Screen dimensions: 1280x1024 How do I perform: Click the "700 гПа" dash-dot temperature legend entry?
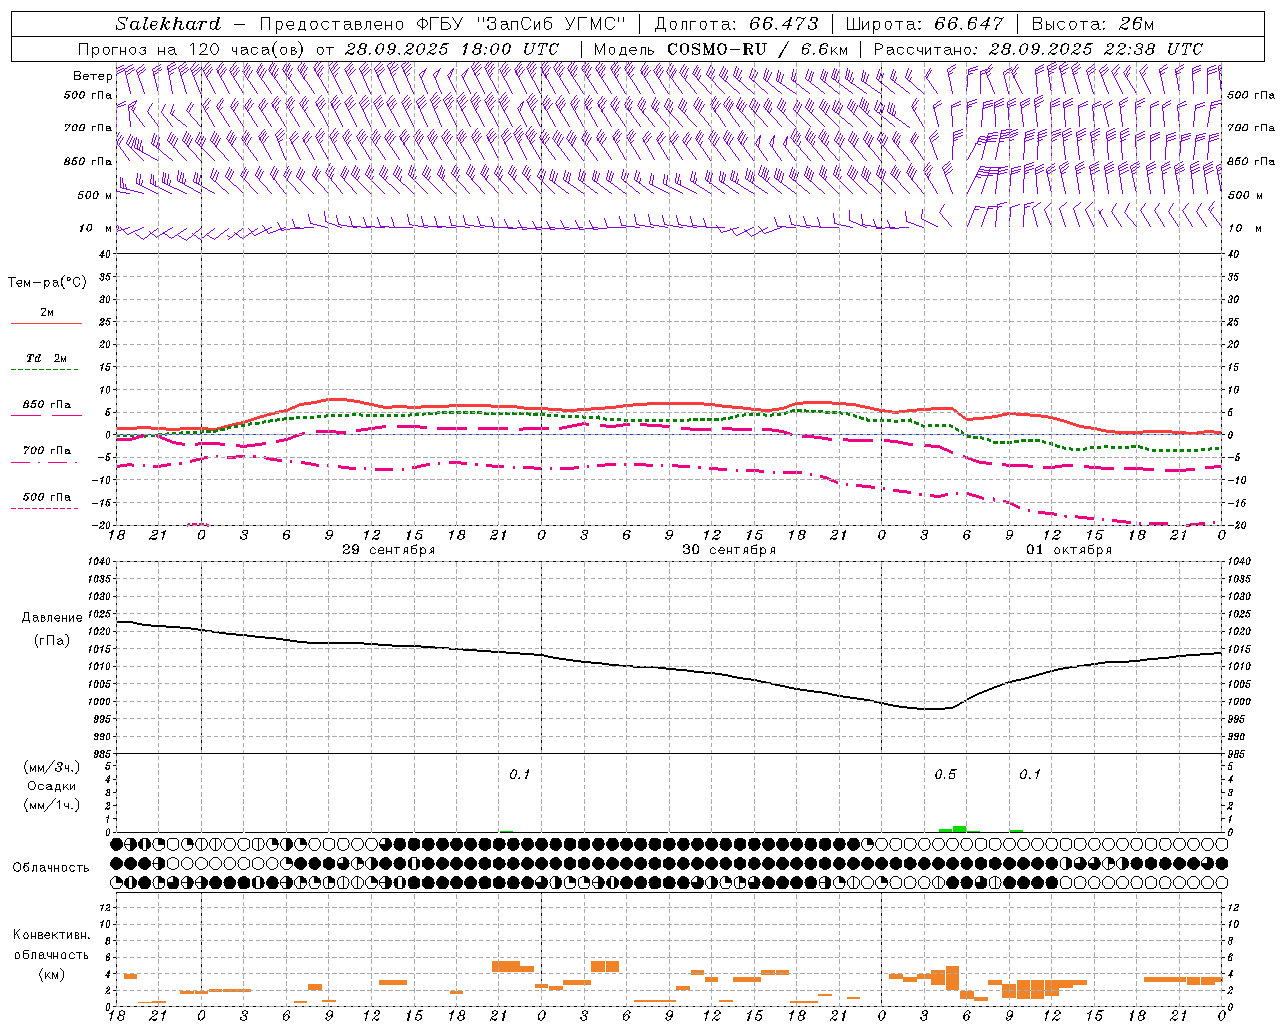point(47,451)
